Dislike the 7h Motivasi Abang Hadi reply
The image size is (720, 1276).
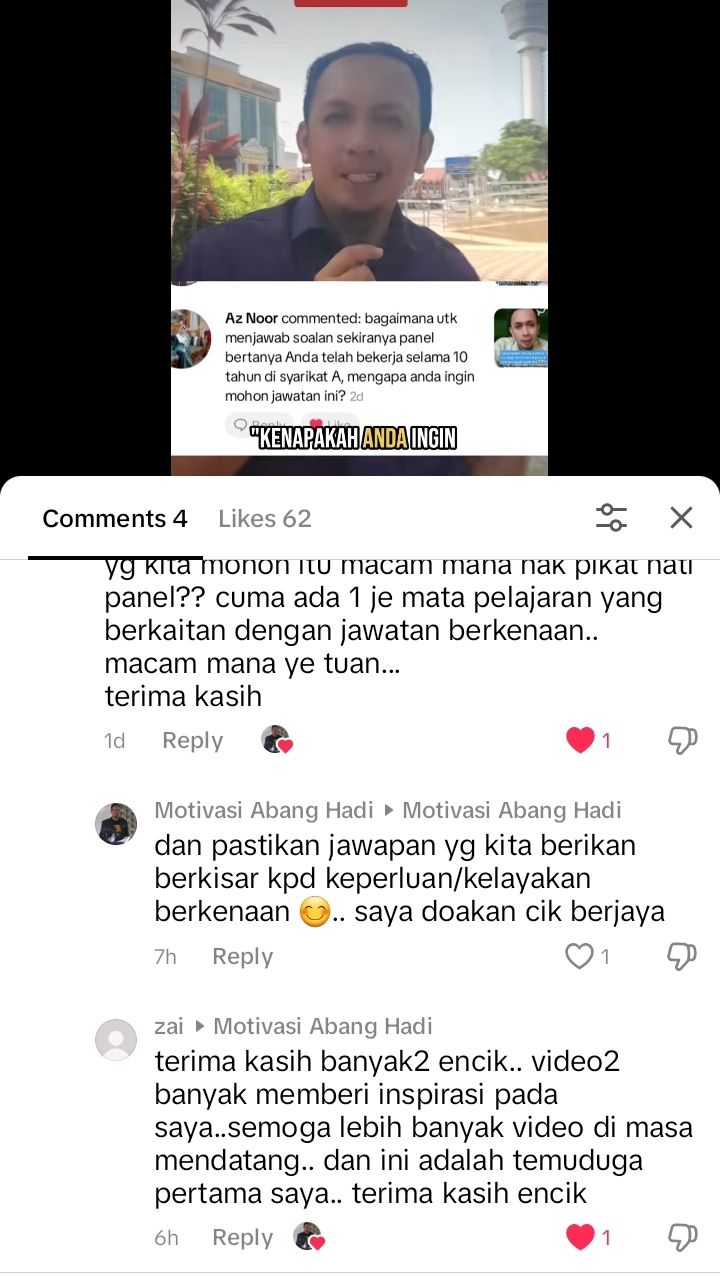click(x=682, y=956)
